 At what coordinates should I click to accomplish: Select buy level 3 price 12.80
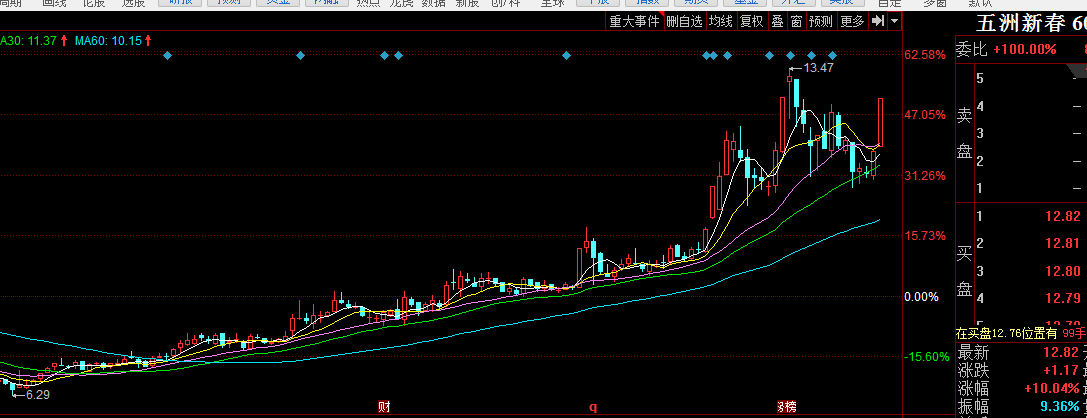[1061, 271]
